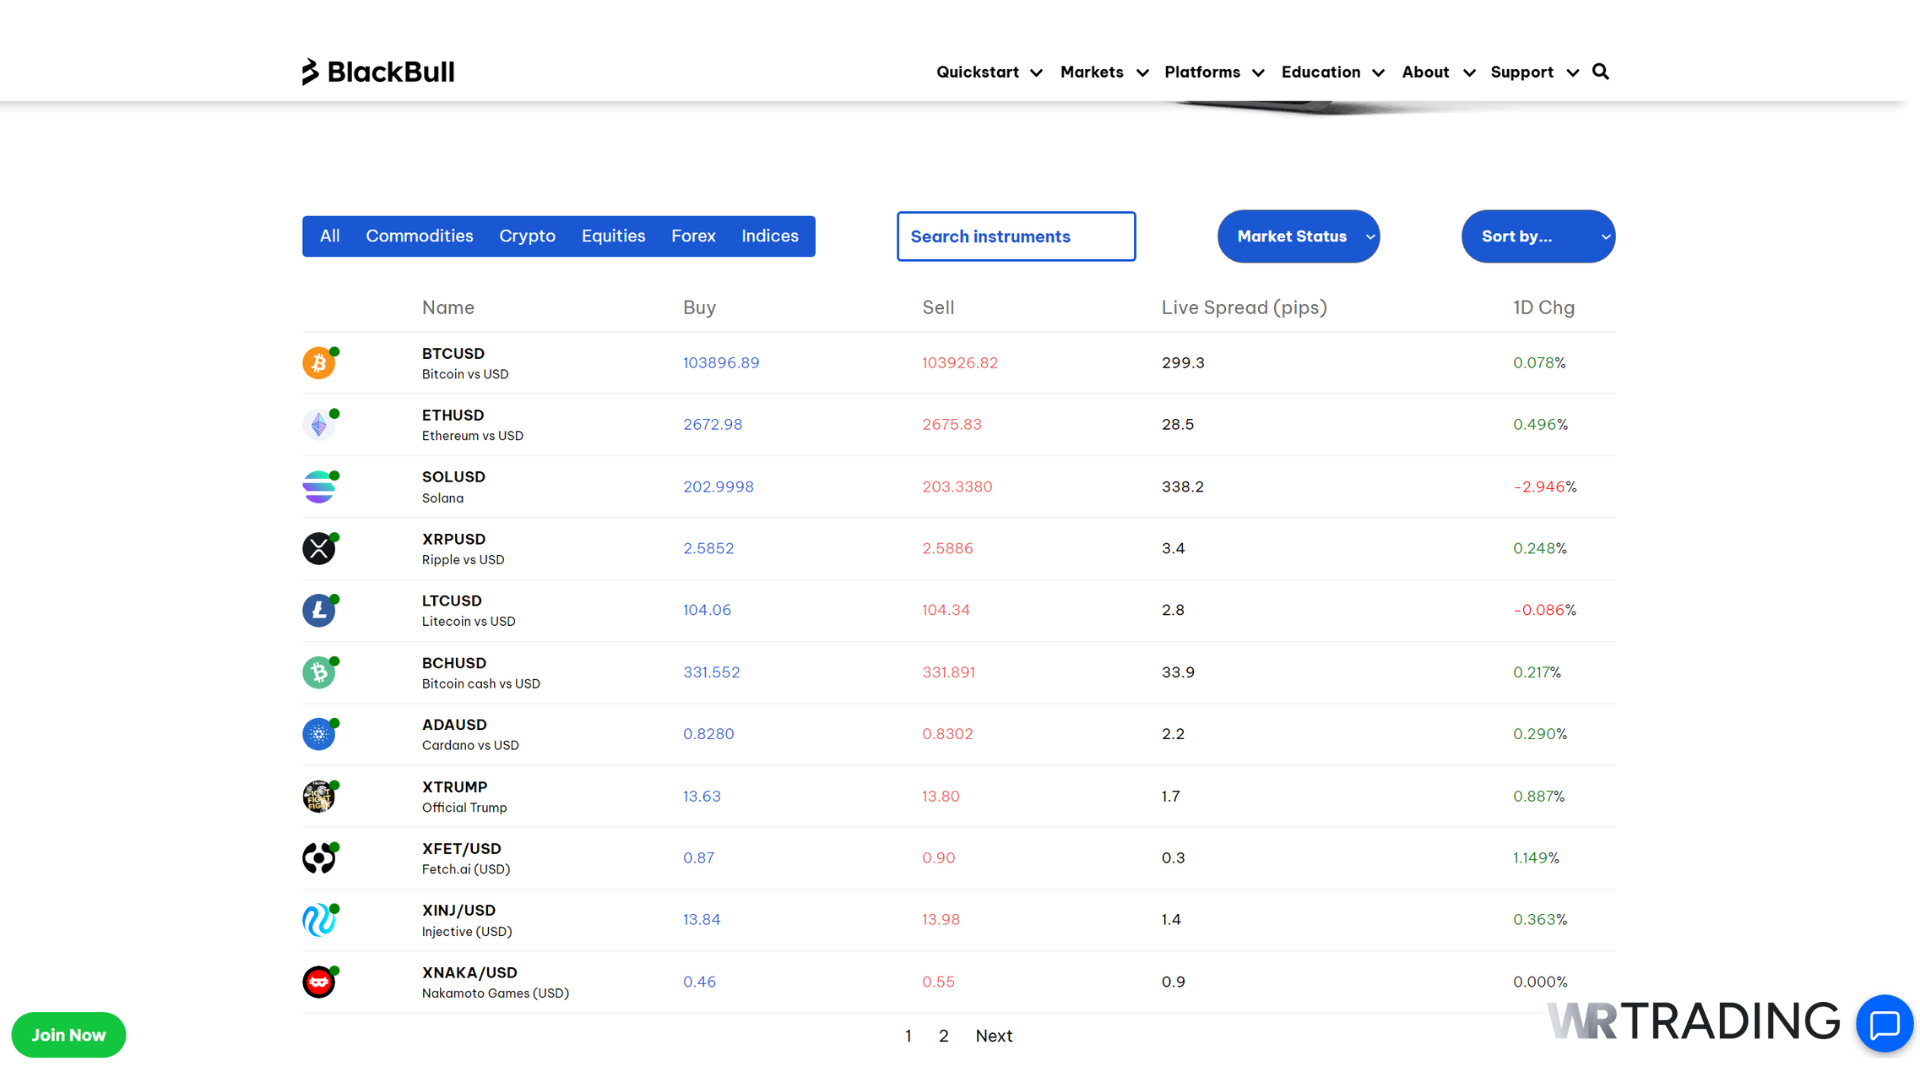
Task: Focus the Search instruments field
Action: [x=1016, y=236]
